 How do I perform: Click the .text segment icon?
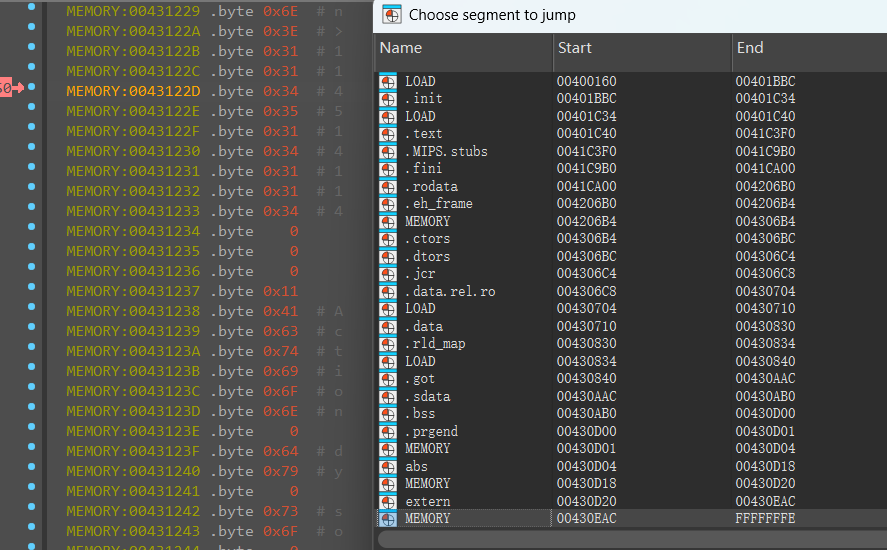pos(389,134)
